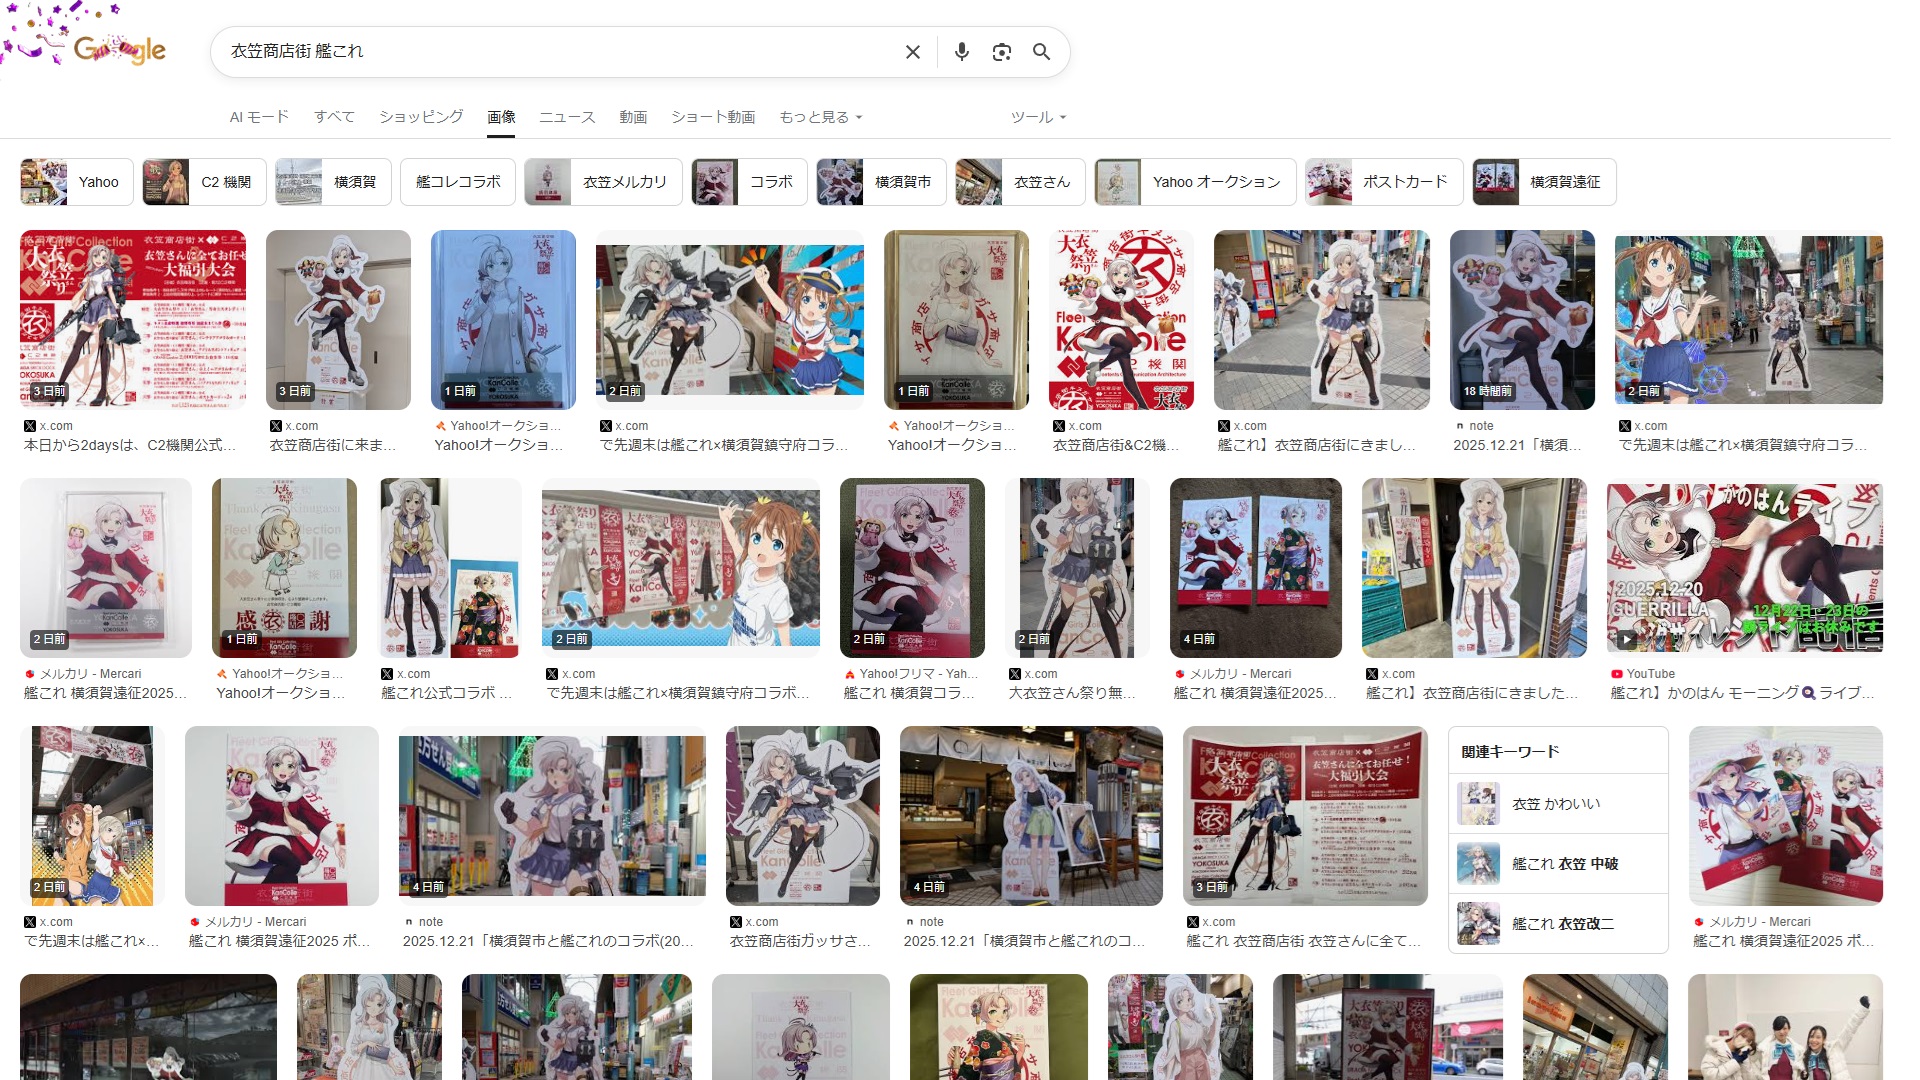Screen dimensions: 1920x1080
Task: Switch to the すべて tab
Action: pos(334,117)
